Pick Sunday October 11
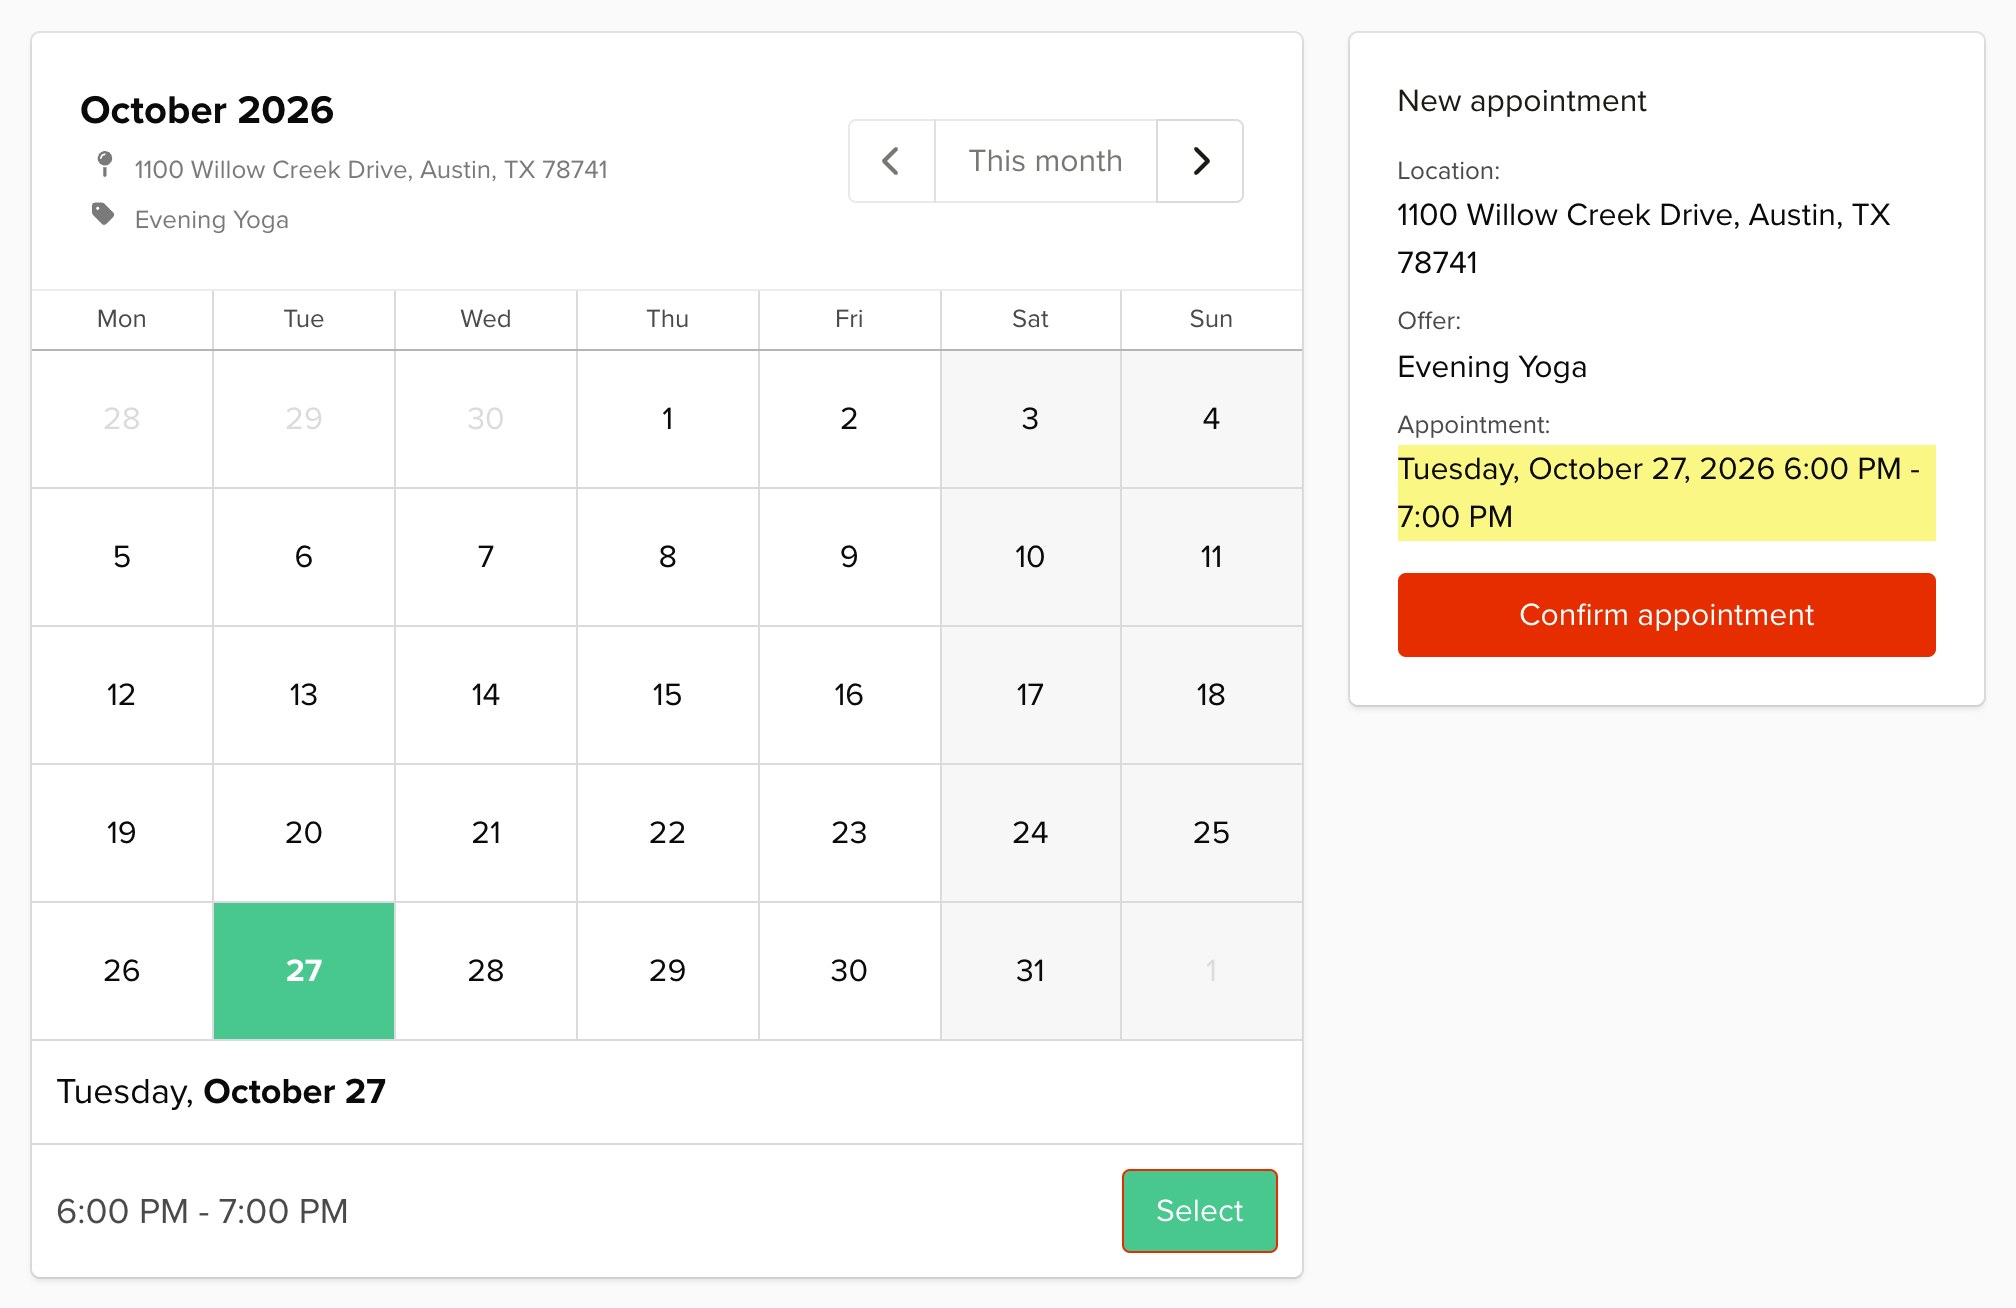 [1211, 557]
